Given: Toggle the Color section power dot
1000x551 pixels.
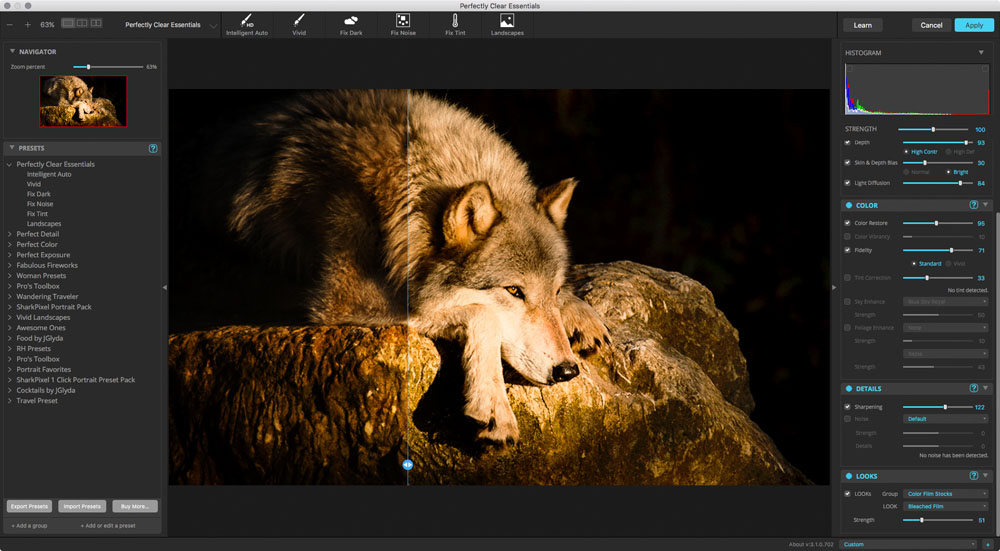Looking at the screenshot, I should point(849,205).
